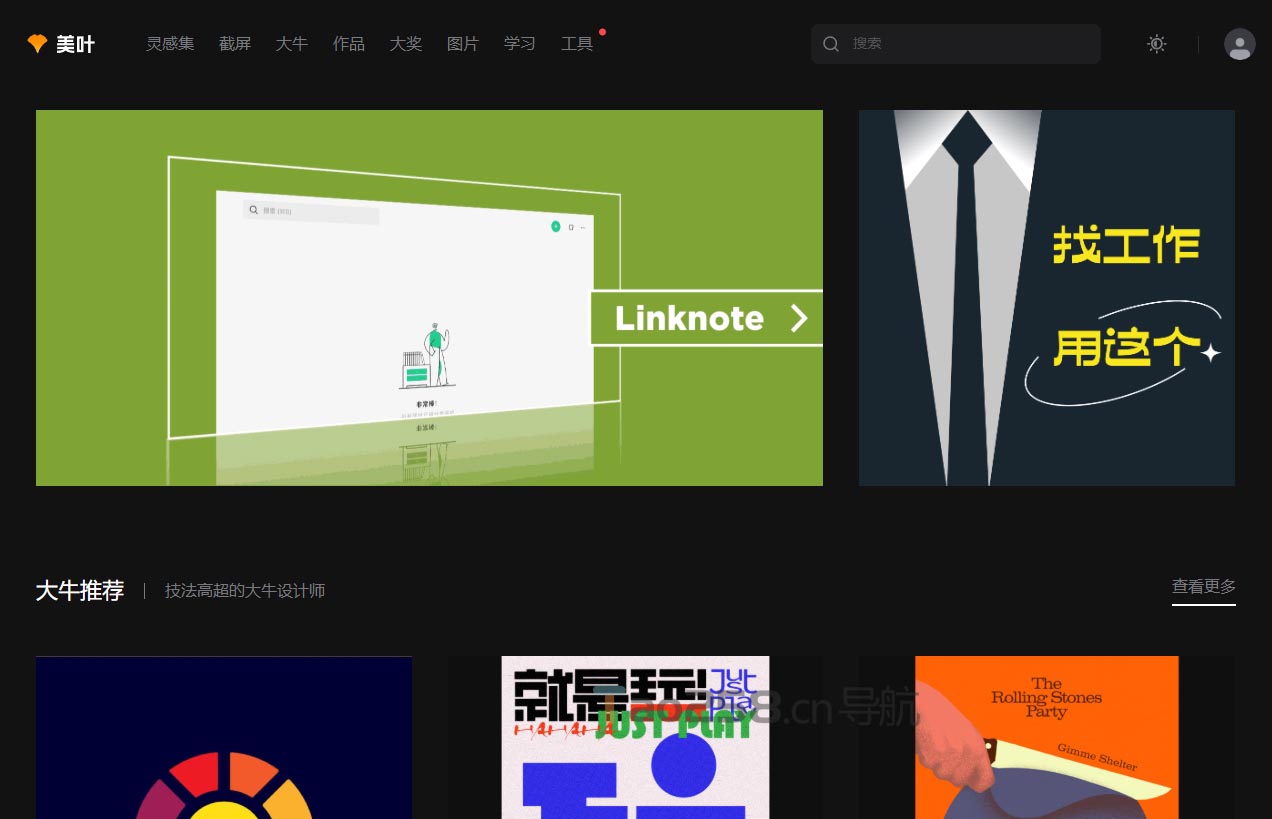Go to the 学习 navigation item
Image resolution: width=1272 pixels, height=819 pixels.
520,44
